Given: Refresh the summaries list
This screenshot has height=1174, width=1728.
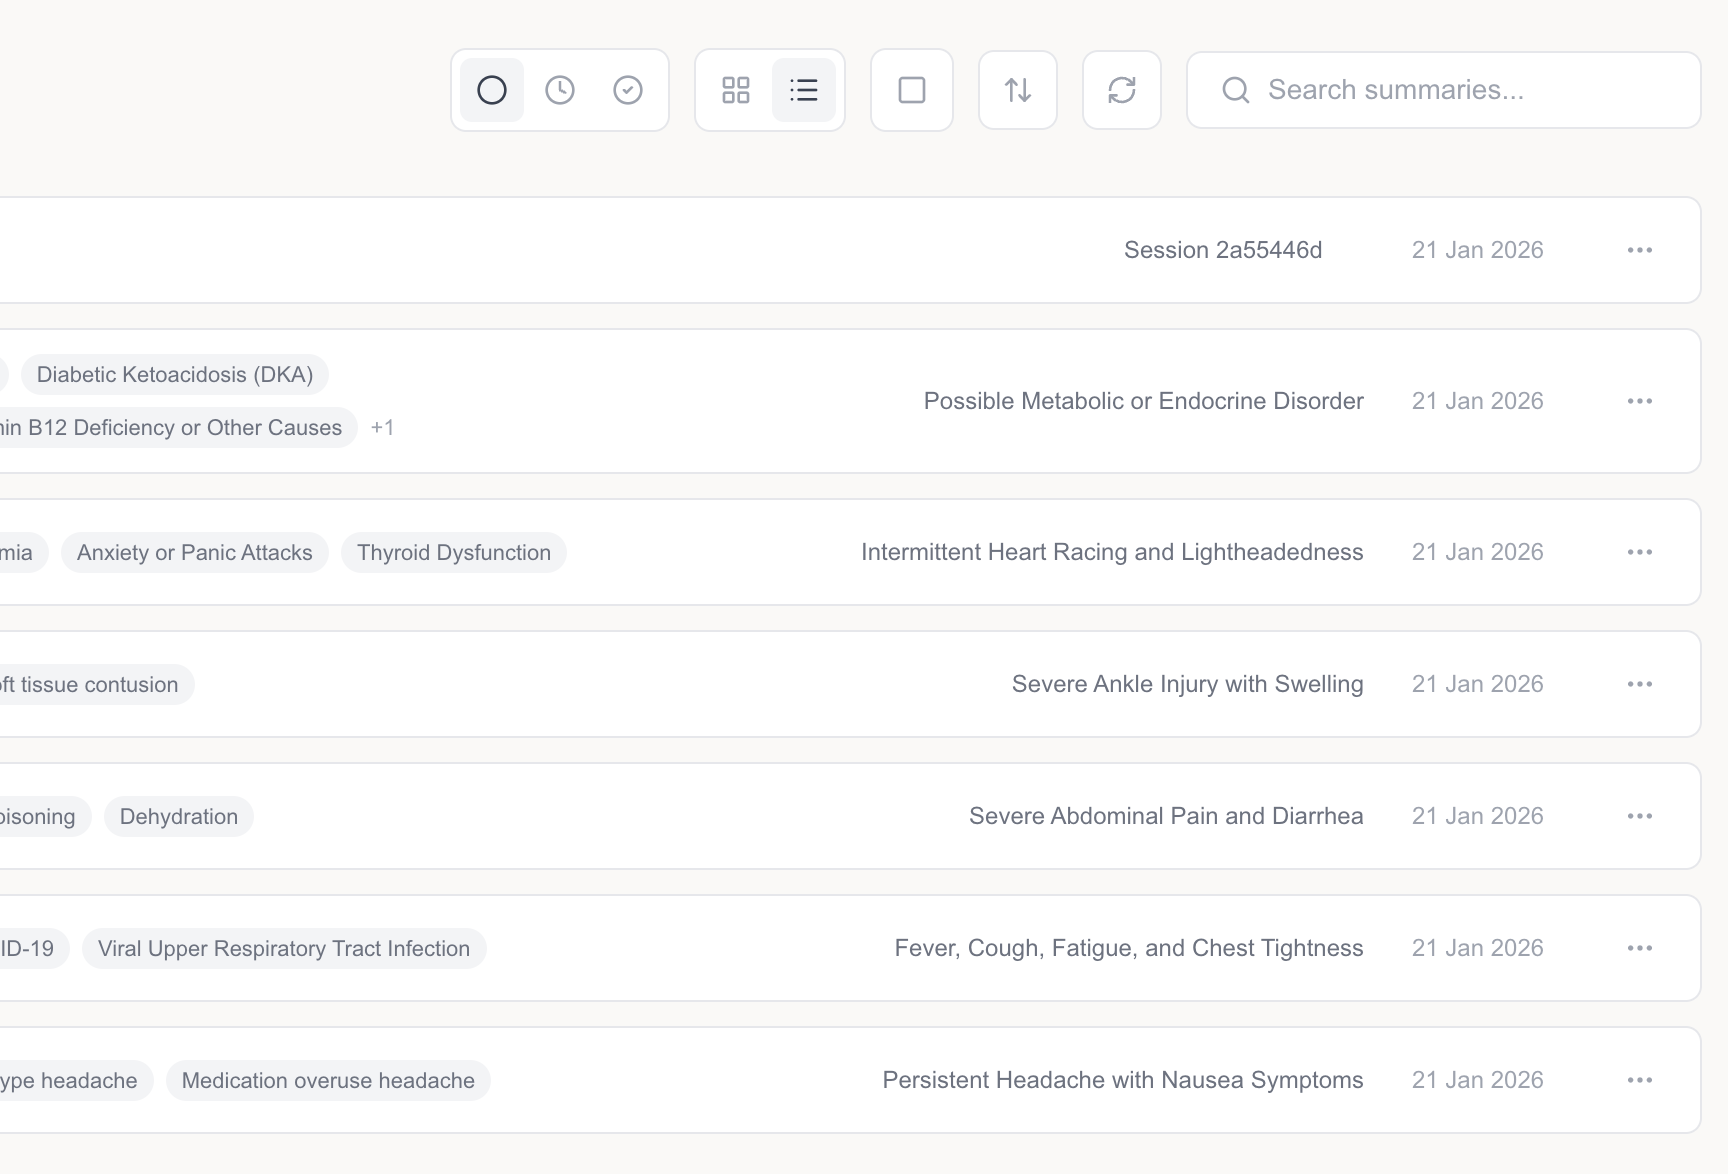Looking at the screenshot, I should pos(1121,89).
